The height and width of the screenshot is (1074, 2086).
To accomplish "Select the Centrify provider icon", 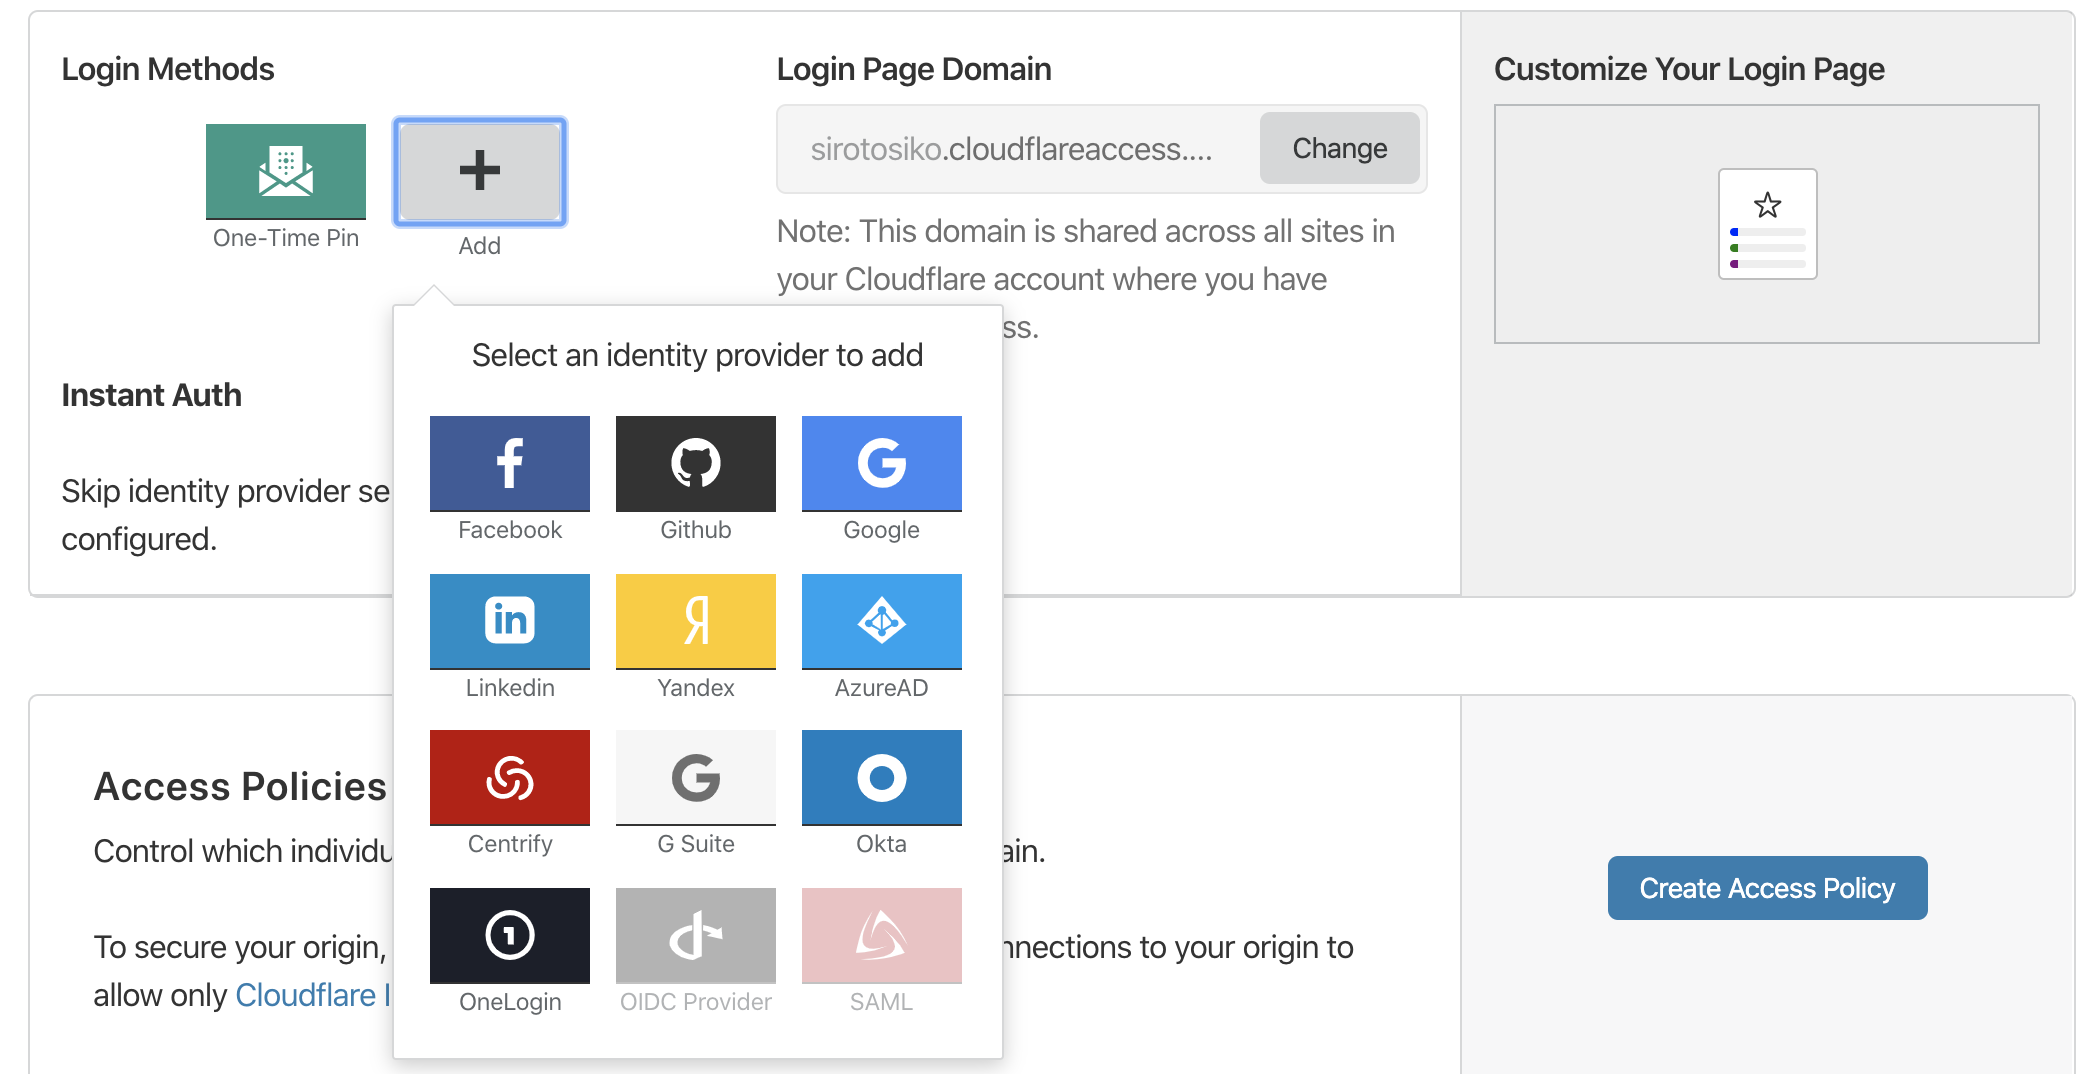I will pyautogui.click(x=510, y=778).
